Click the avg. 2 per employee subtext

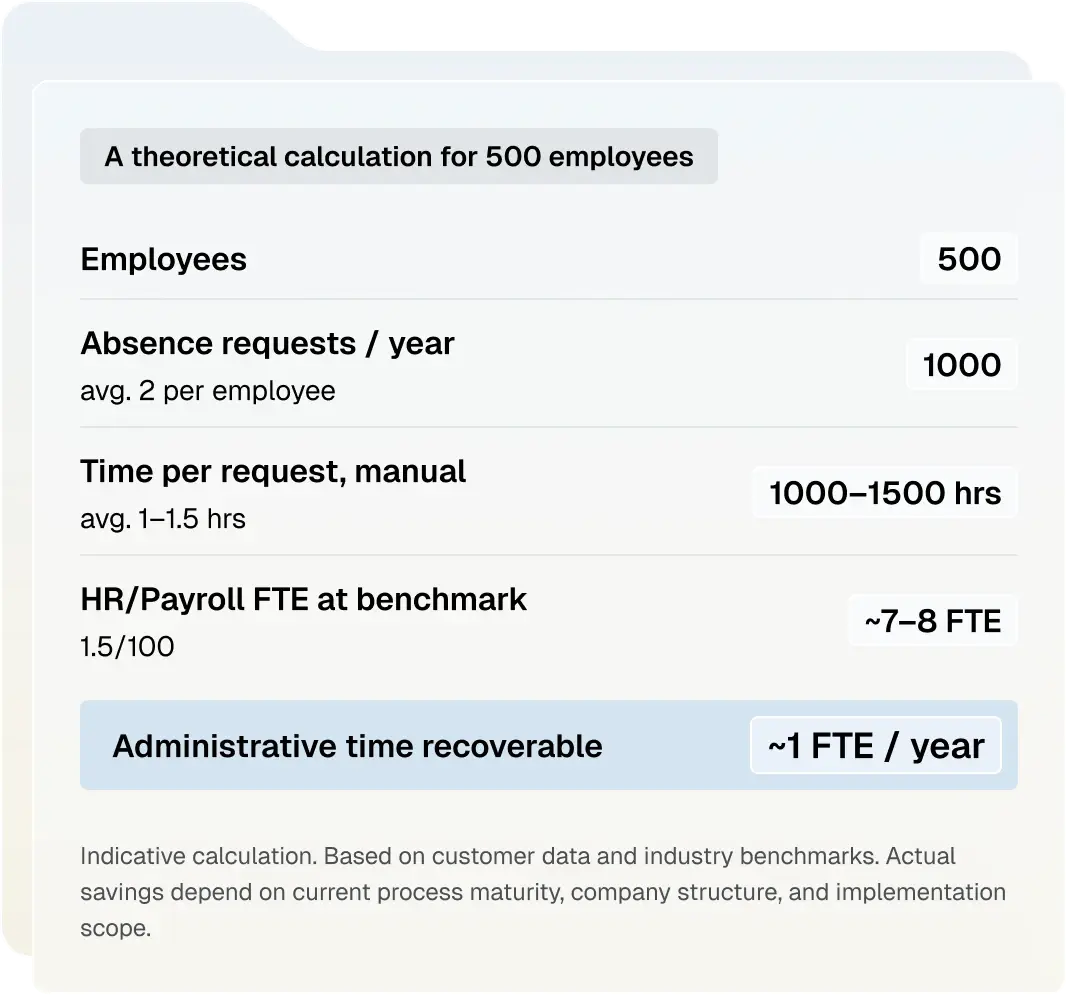(208, 391)
